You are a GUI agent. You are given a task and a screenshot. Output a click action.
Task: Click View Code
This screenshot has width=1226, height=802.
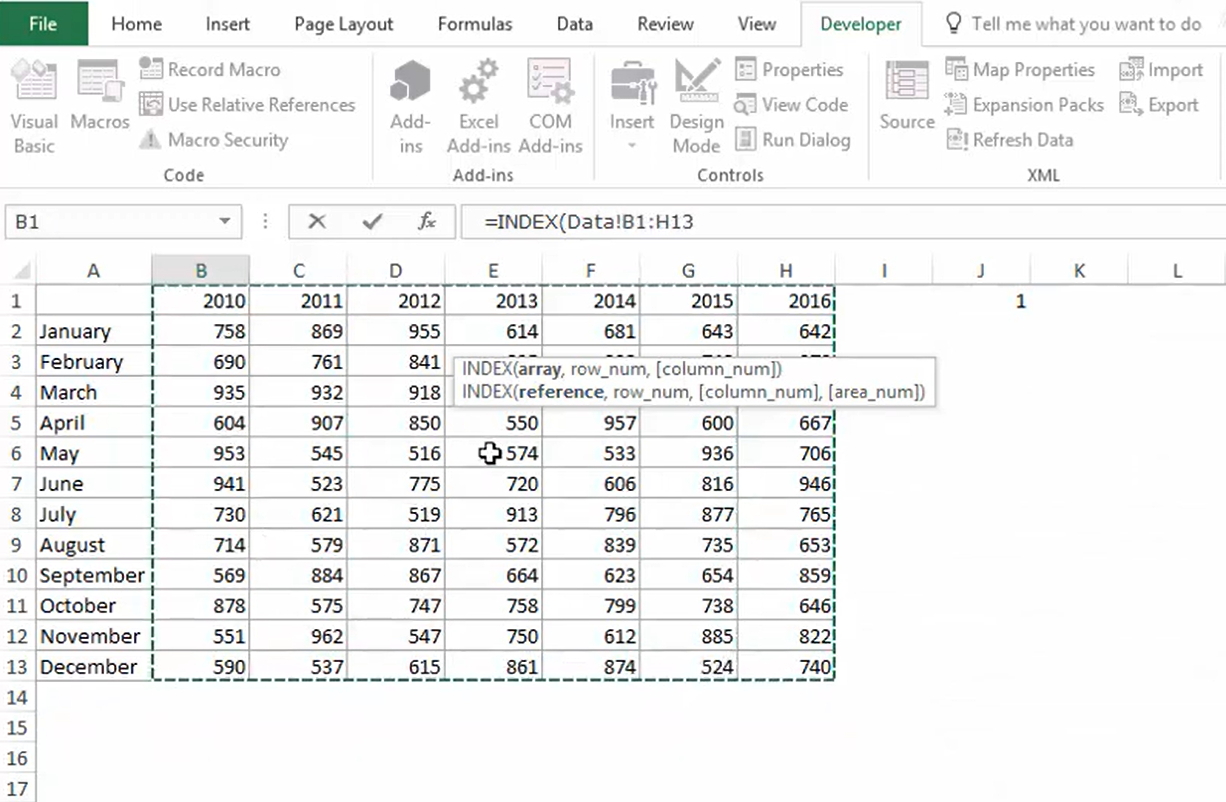tap(790, 104)
